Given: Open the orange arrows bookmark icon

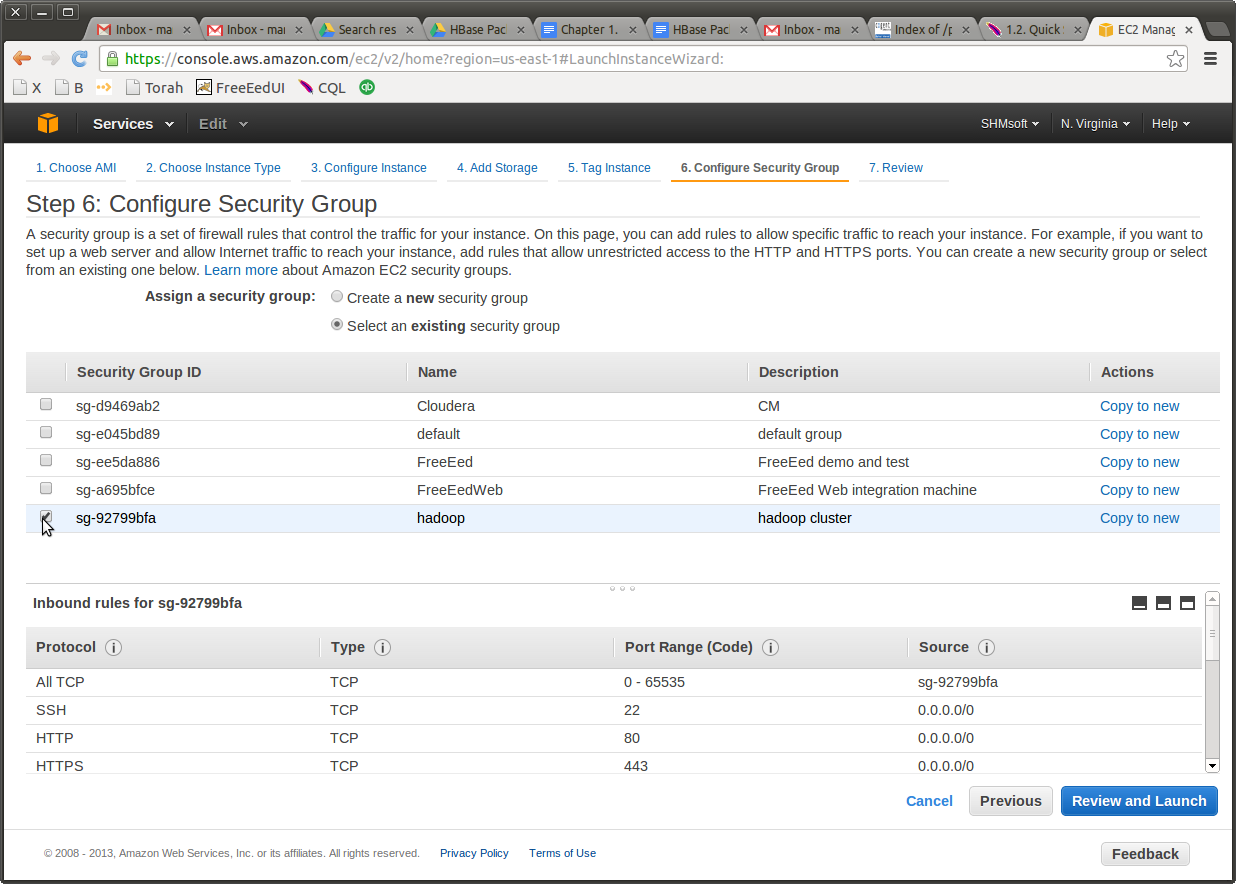Looking at the screenshot, I should [x=104, y=87].
